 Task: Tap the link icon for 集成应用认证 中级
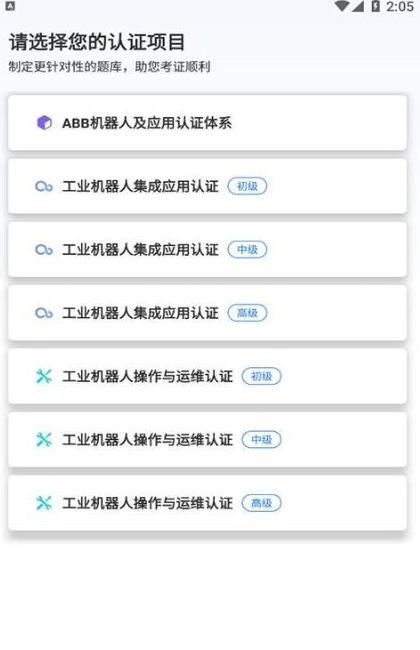[44, 250]
